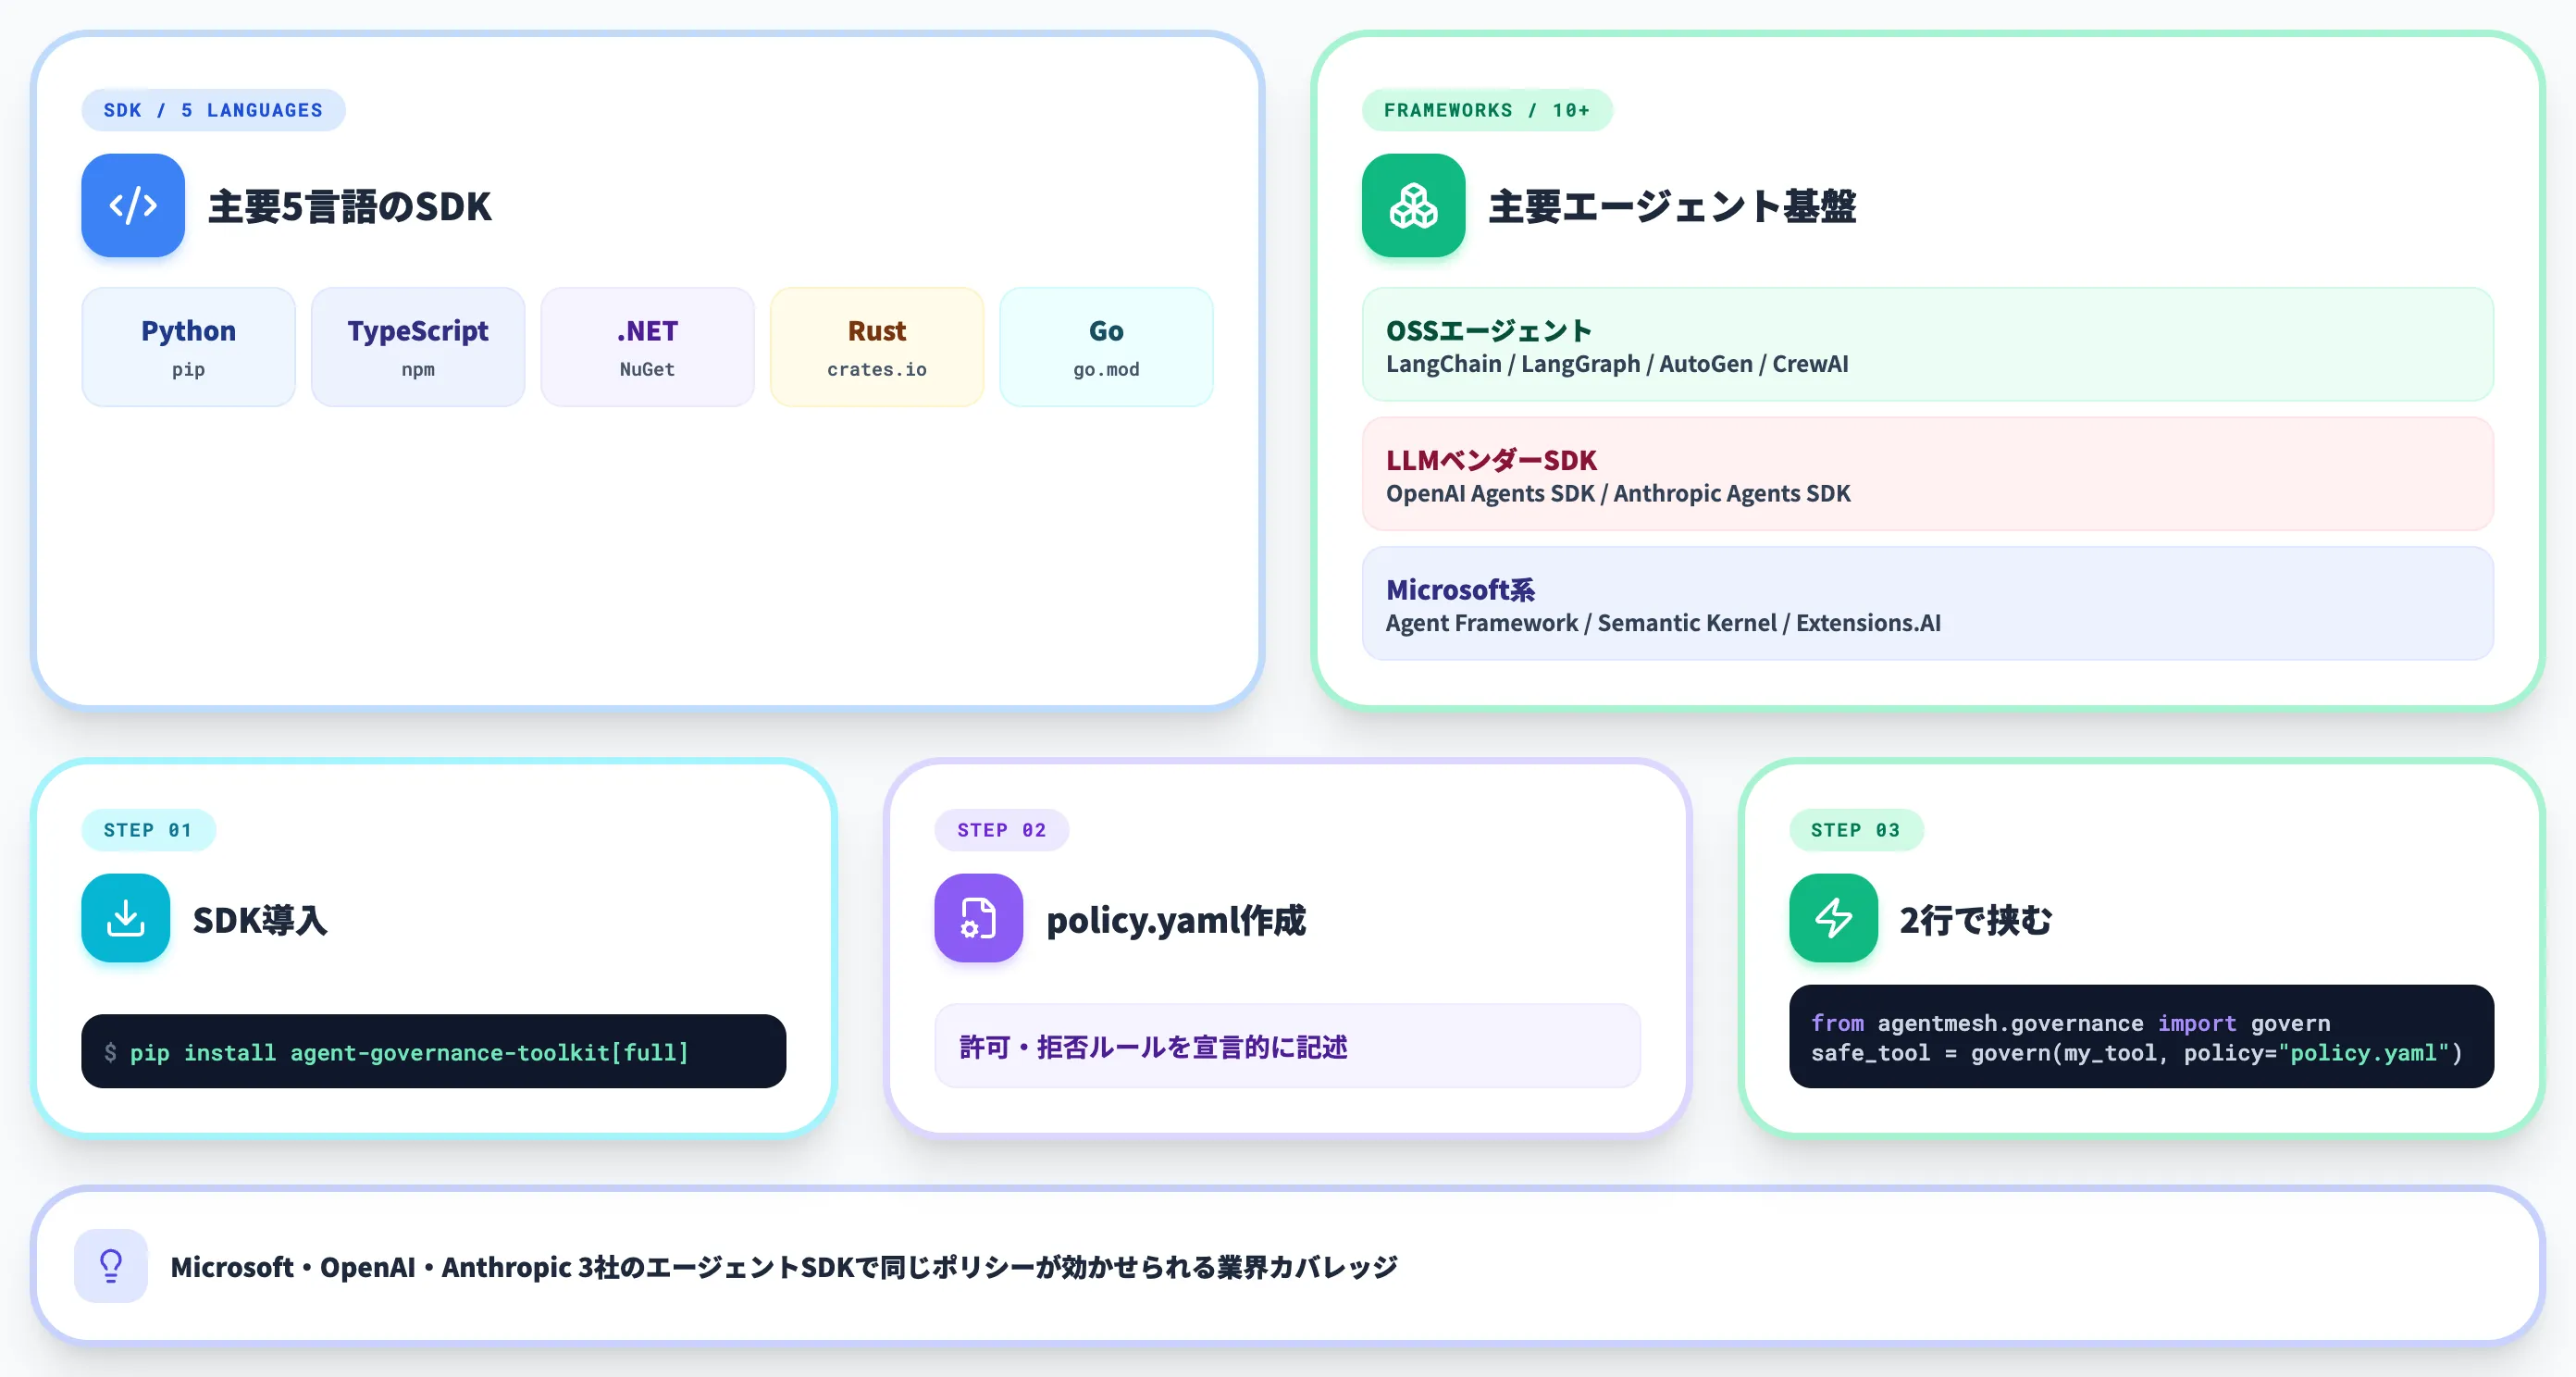The height and width of the screenshot is (1377, 2576).
Task: Click the heading policy.yaml作成
Action: (1176, 920)
